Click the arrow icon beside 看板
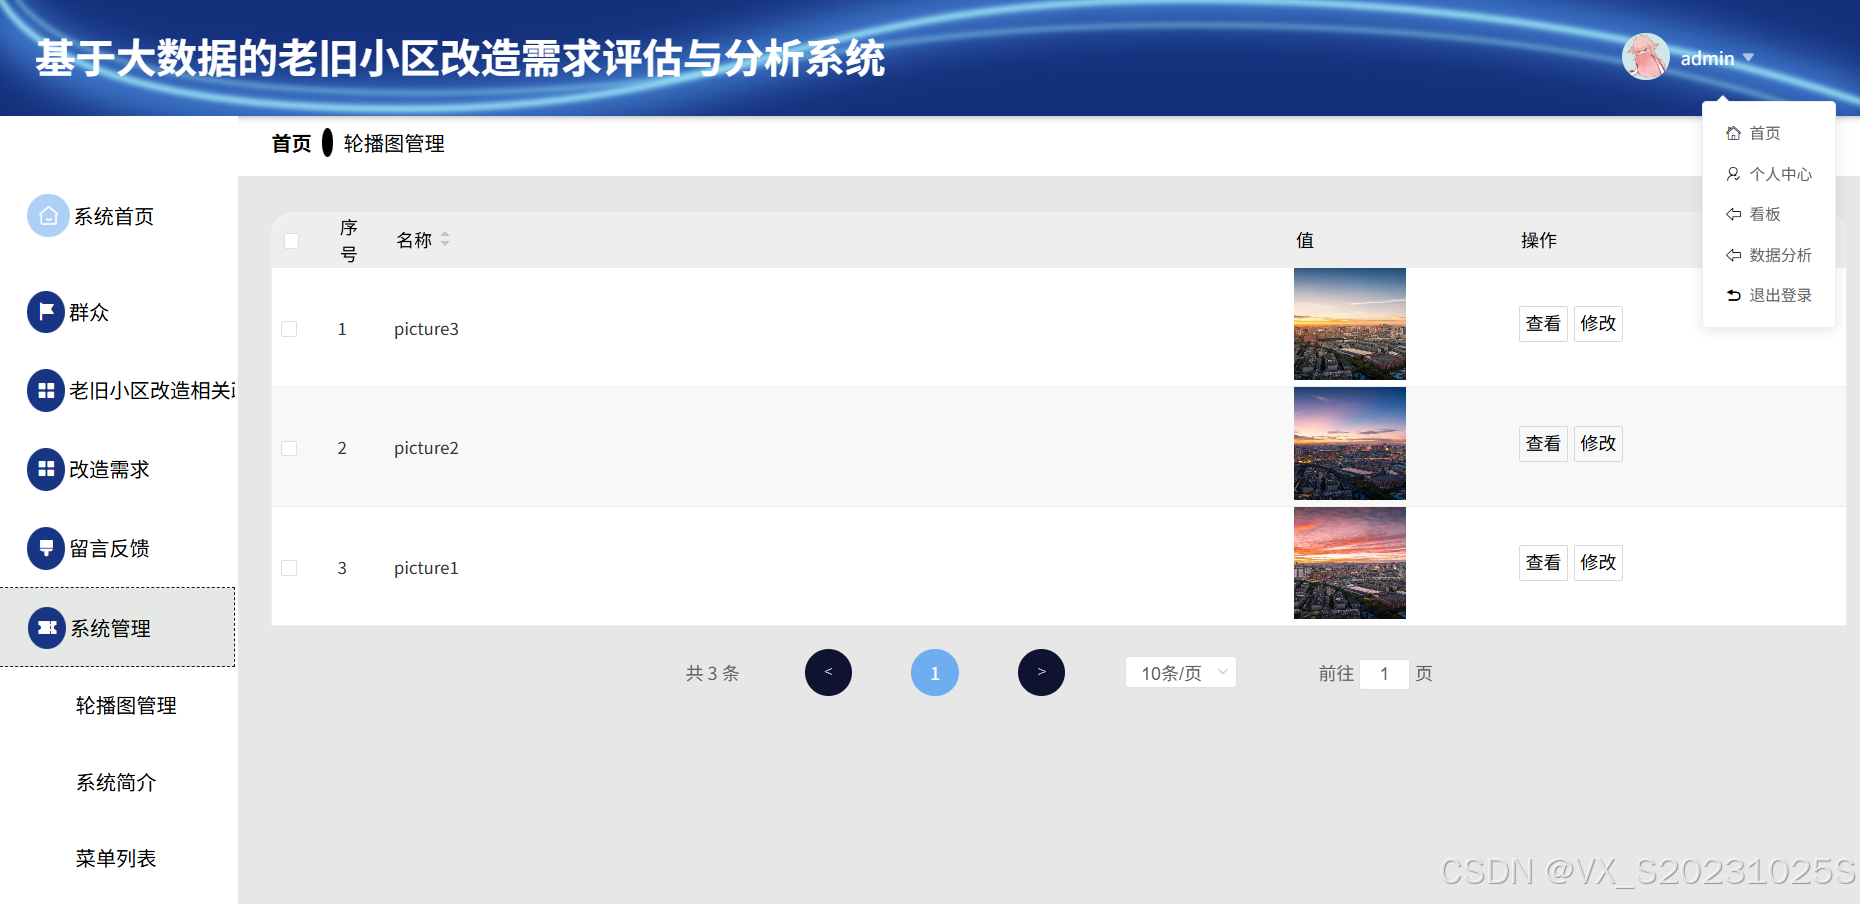1860x904 pixels. pyautogui.click(x=1733, y=214)
